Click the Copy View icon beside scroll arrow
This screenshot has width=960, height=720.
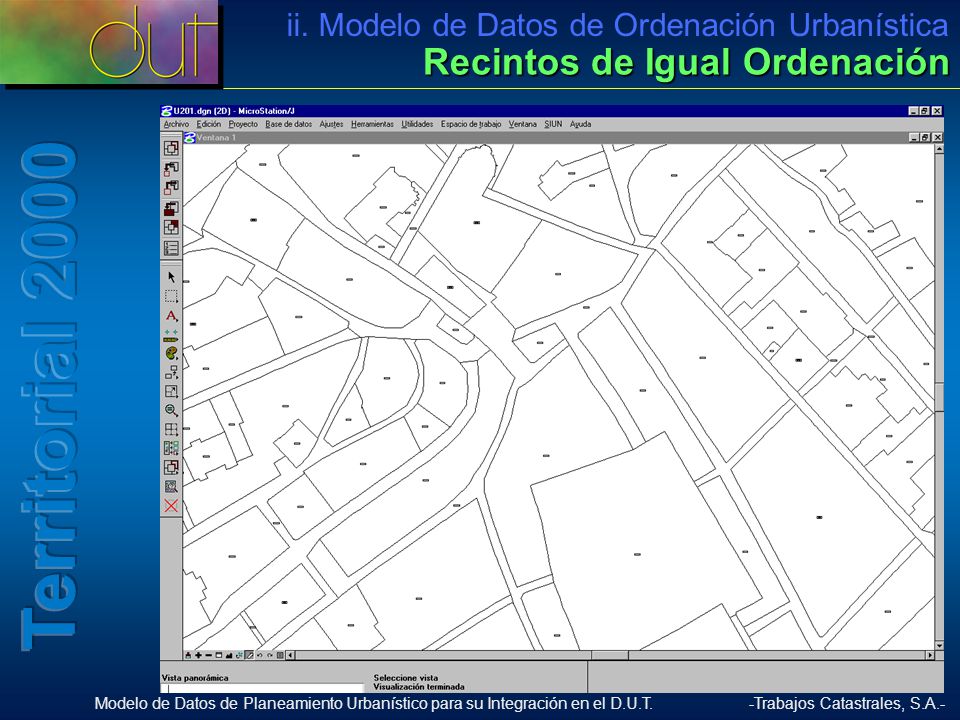[280, 655]
